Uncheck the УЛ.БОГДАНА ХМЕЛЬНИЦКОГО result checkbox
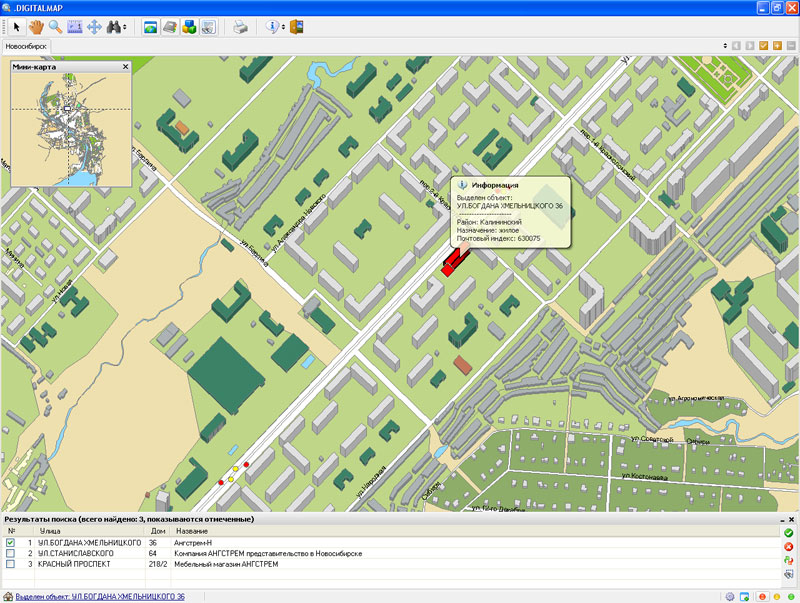This screenshot has height=603, width=800. tap(11, 542)
